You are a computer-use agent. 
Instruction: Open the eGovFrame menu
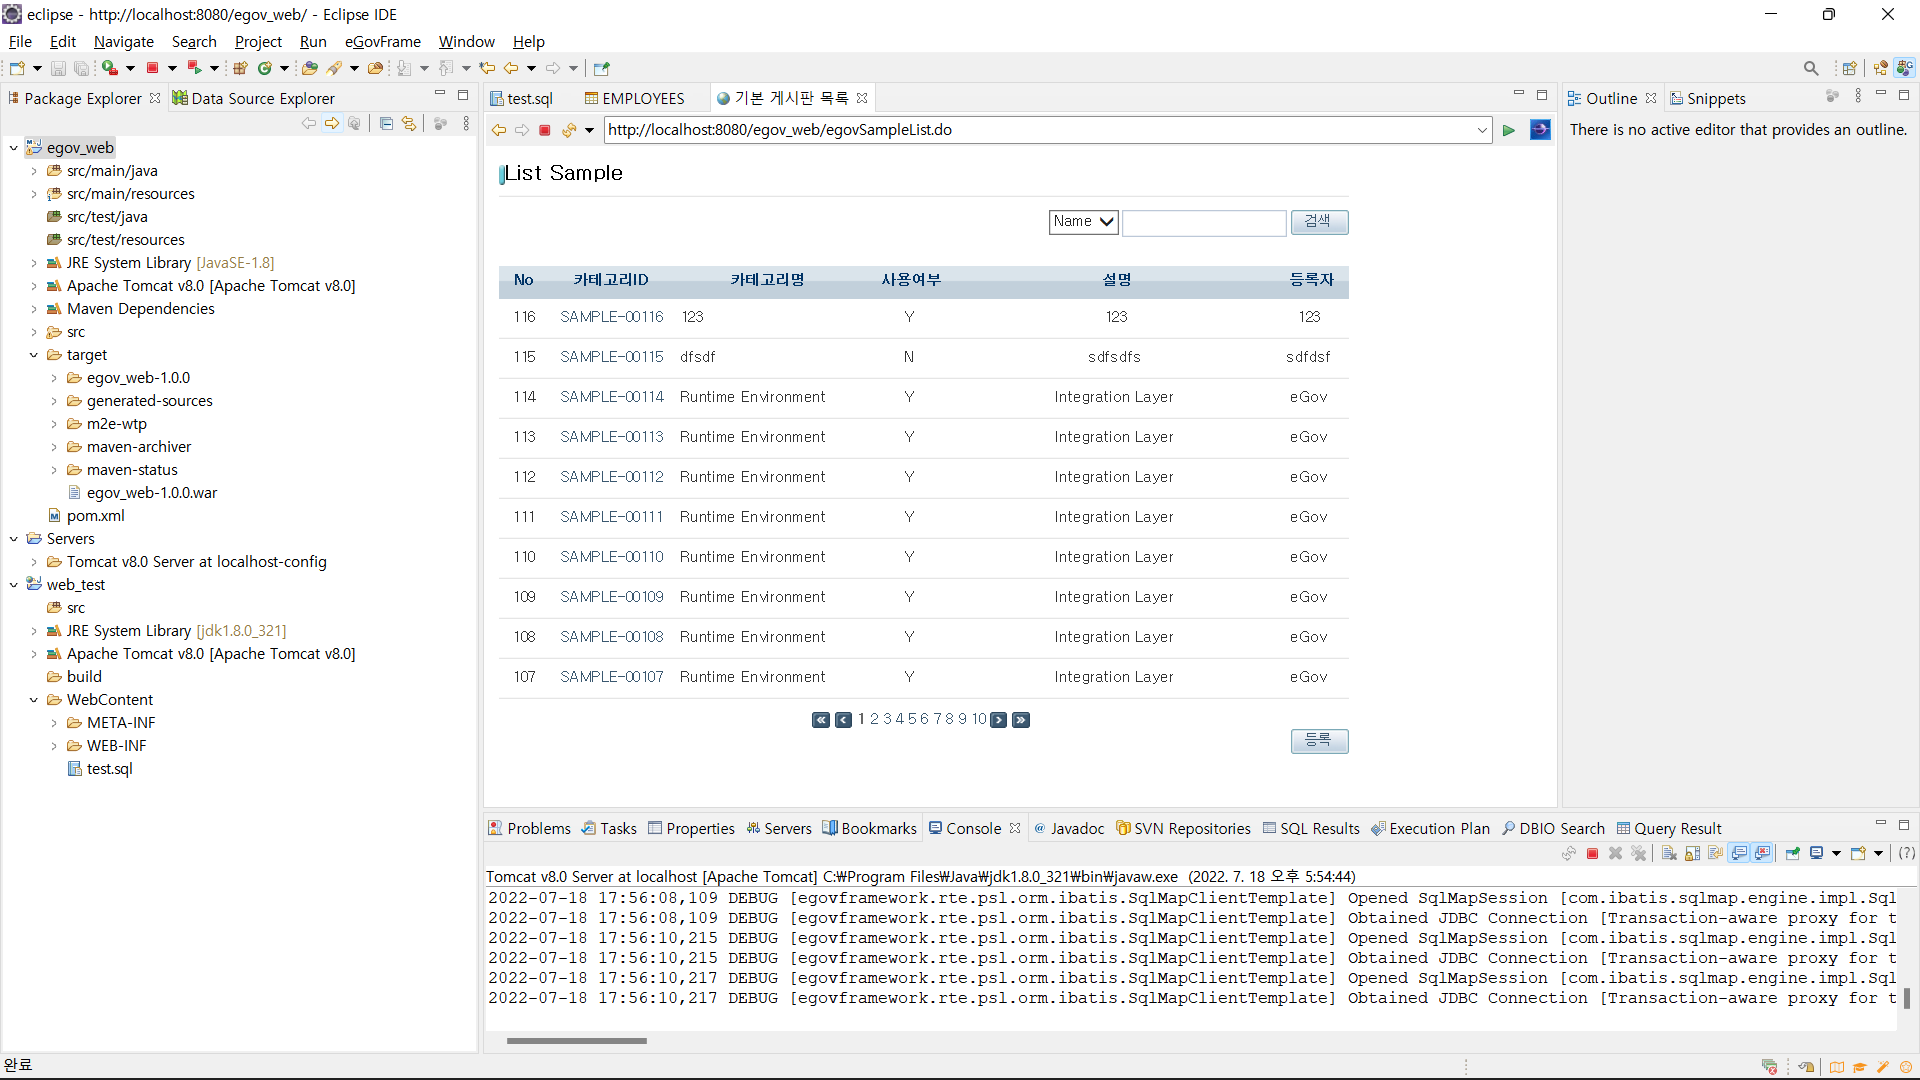pos(382,42)
